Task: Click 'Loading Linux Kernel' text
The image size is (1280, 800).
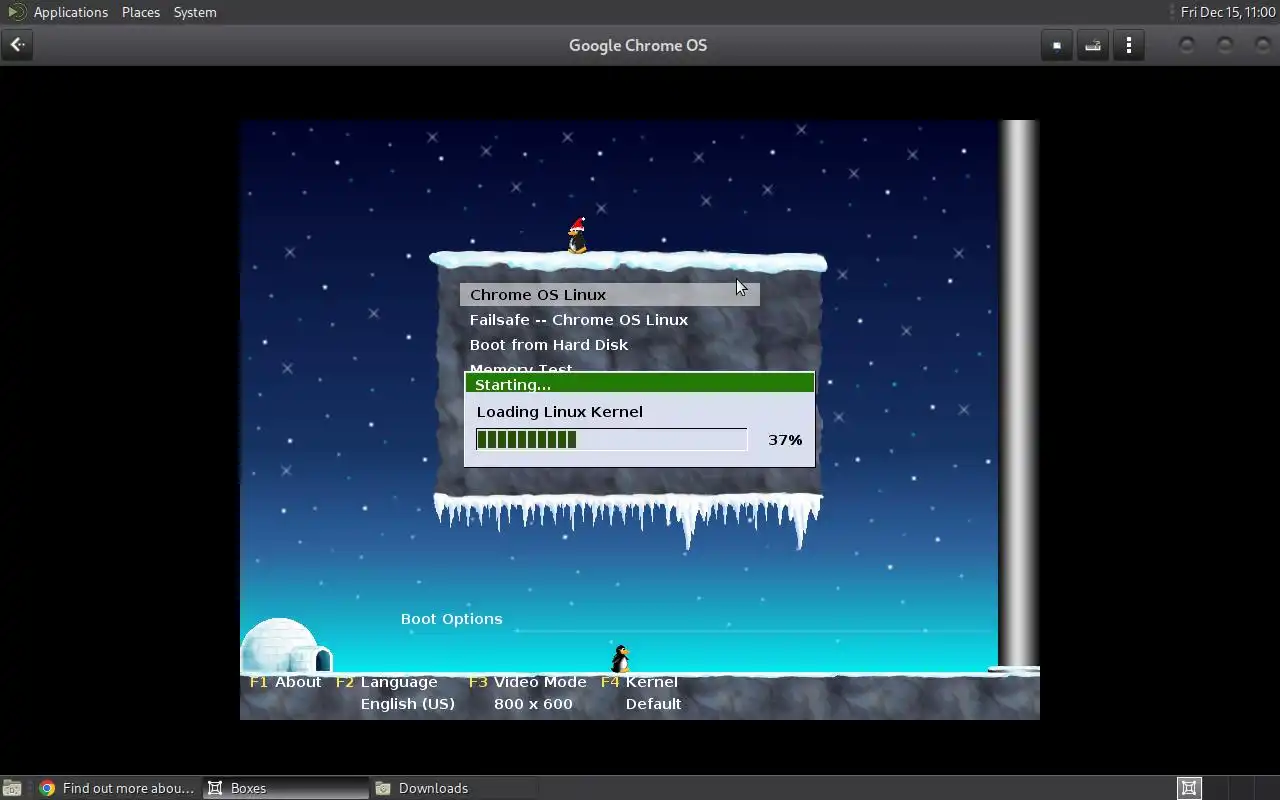Action: 559,412
